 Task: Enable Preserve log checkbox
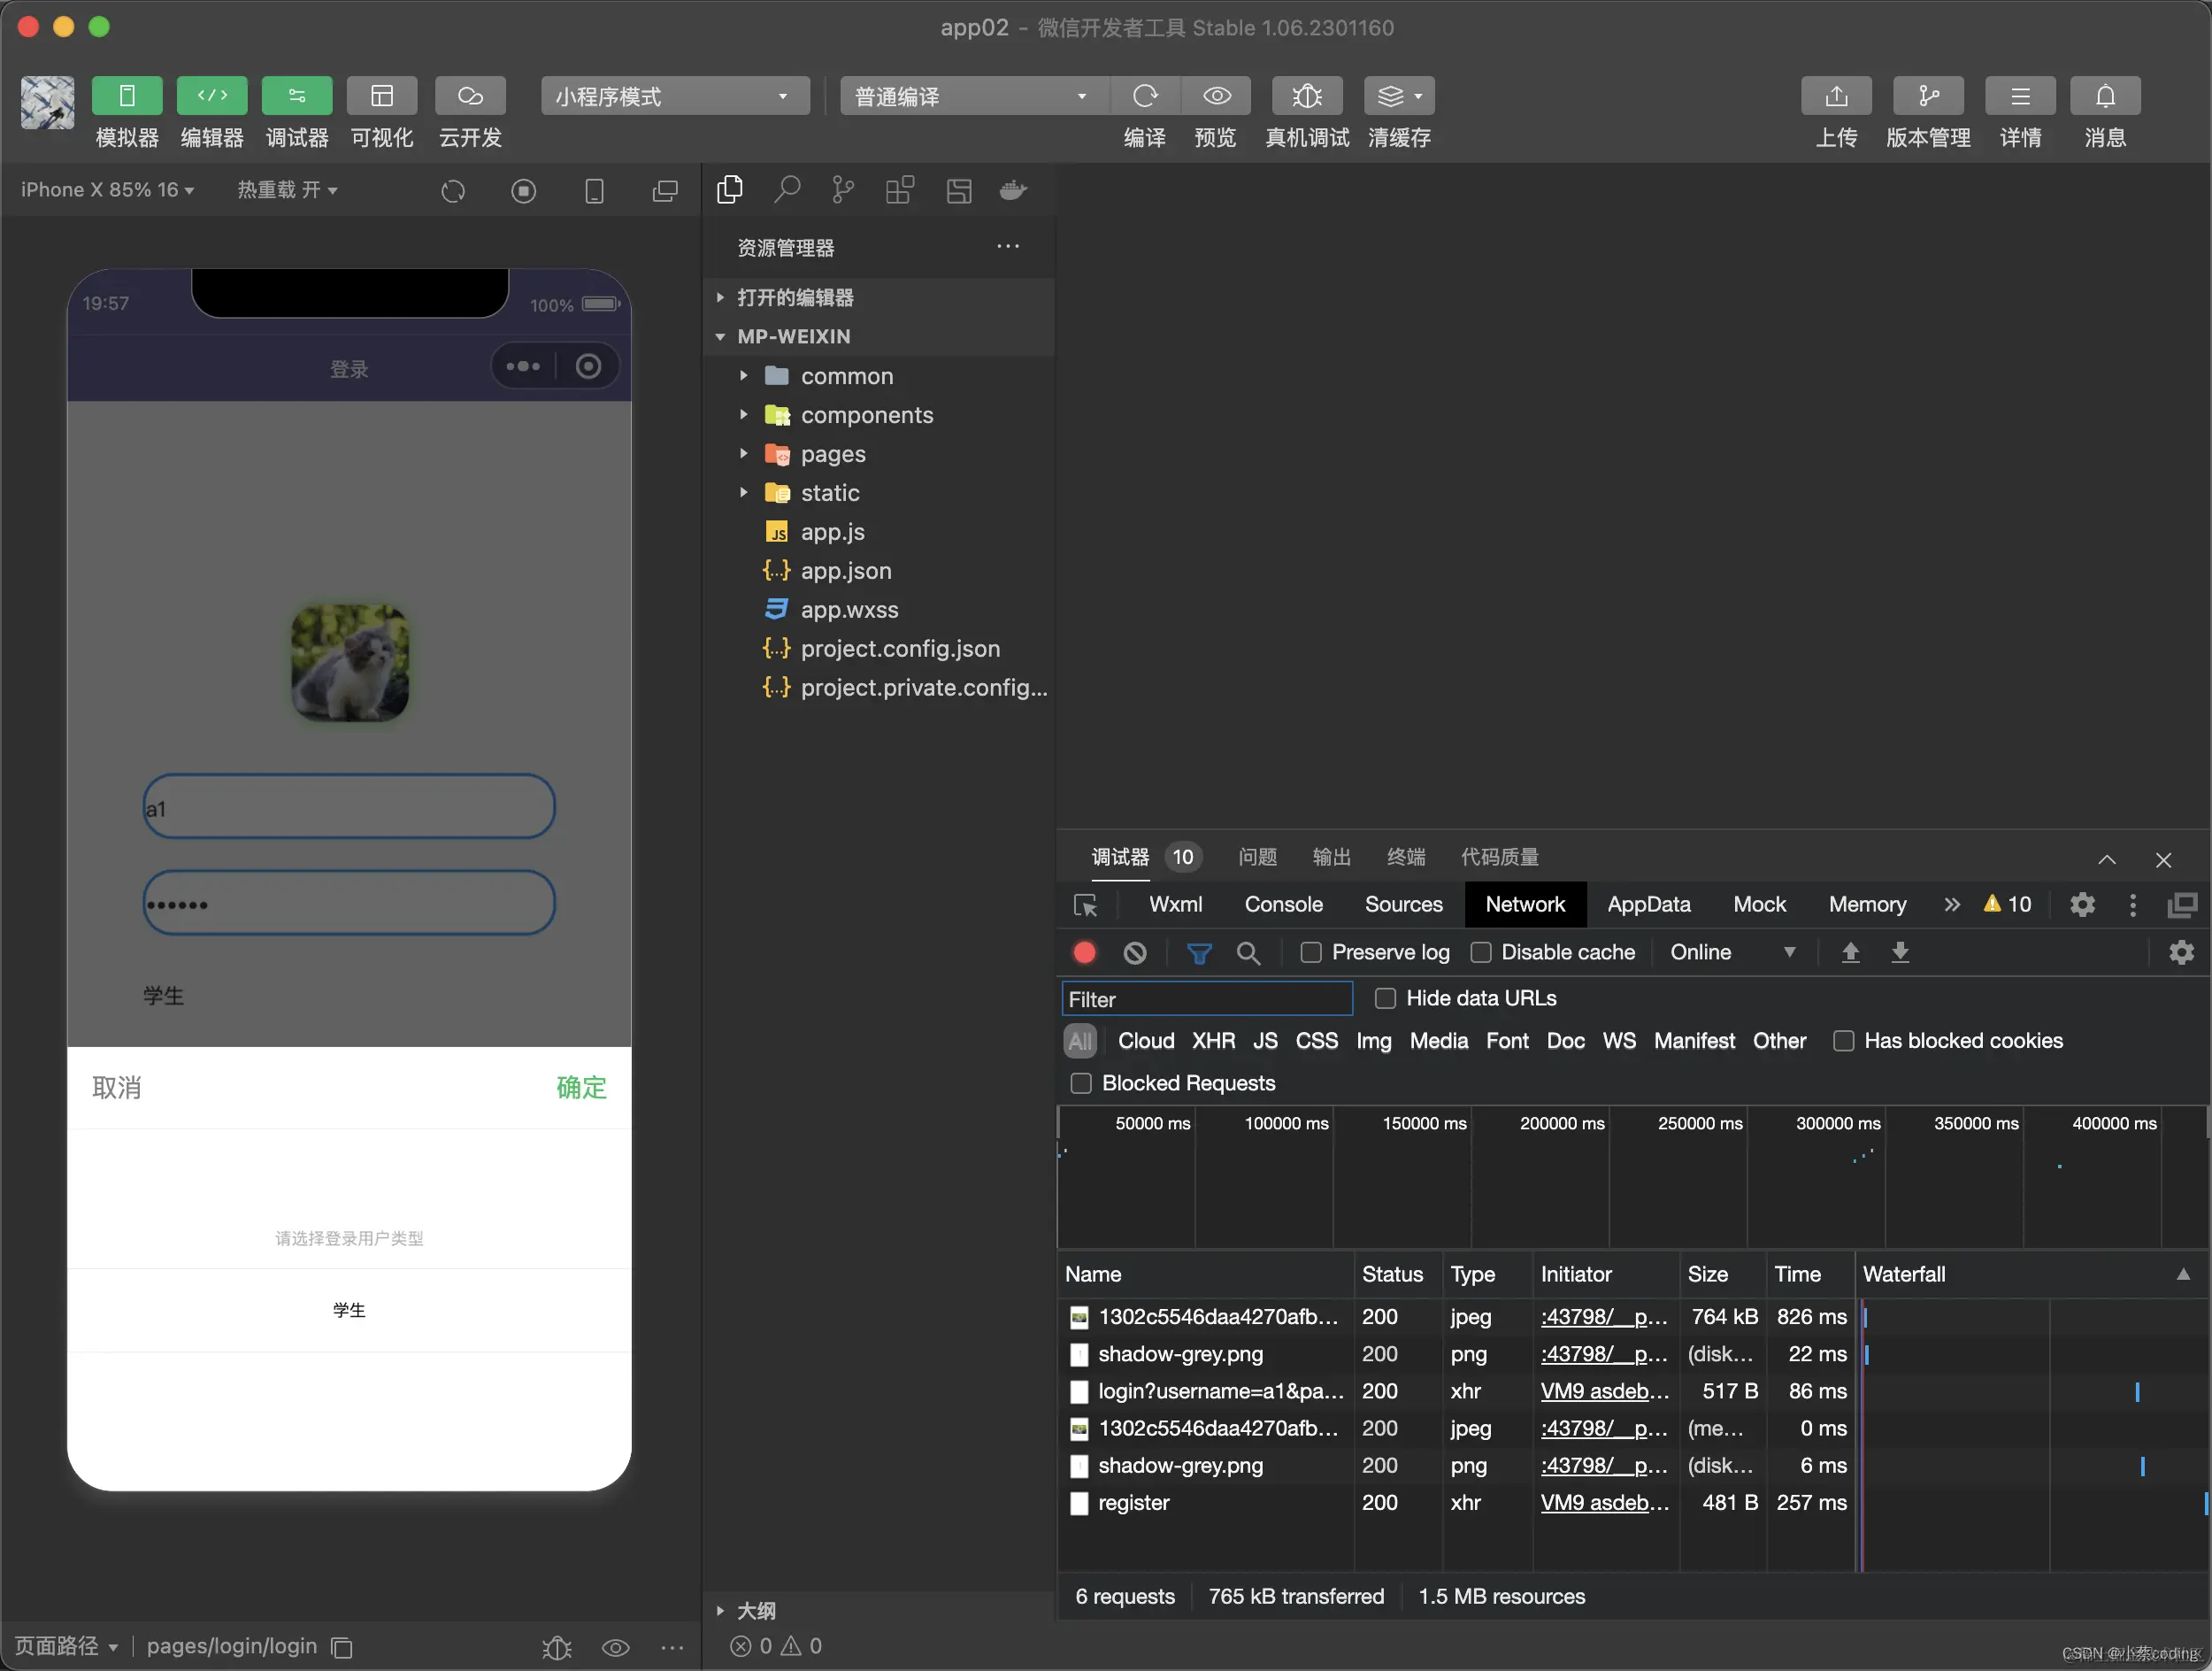(x=1310, y=953)
